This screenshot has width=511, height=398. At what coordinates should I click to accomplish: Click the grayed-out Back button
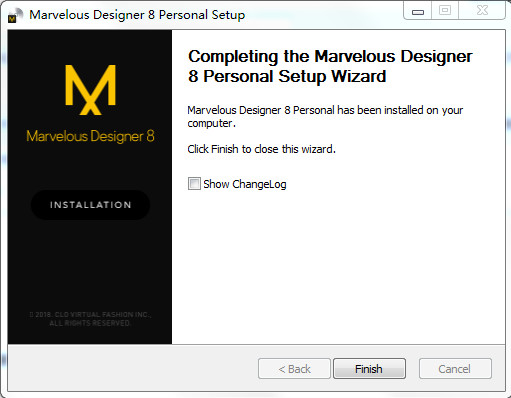coord(294,369)
